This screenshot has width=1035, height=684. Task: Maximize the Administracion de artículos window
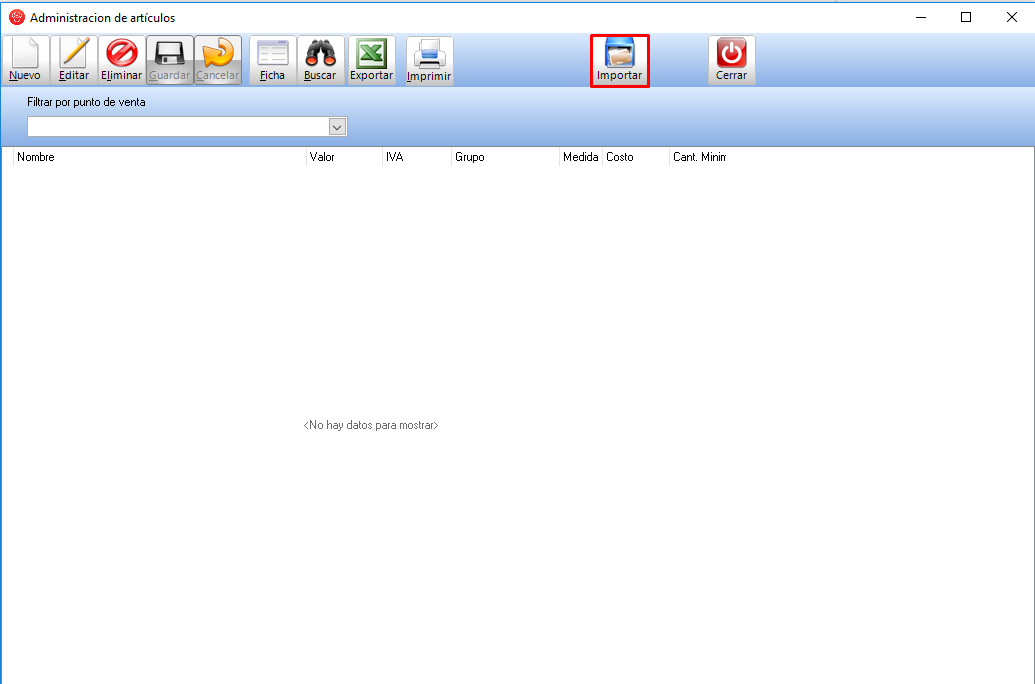pos(966,17)
